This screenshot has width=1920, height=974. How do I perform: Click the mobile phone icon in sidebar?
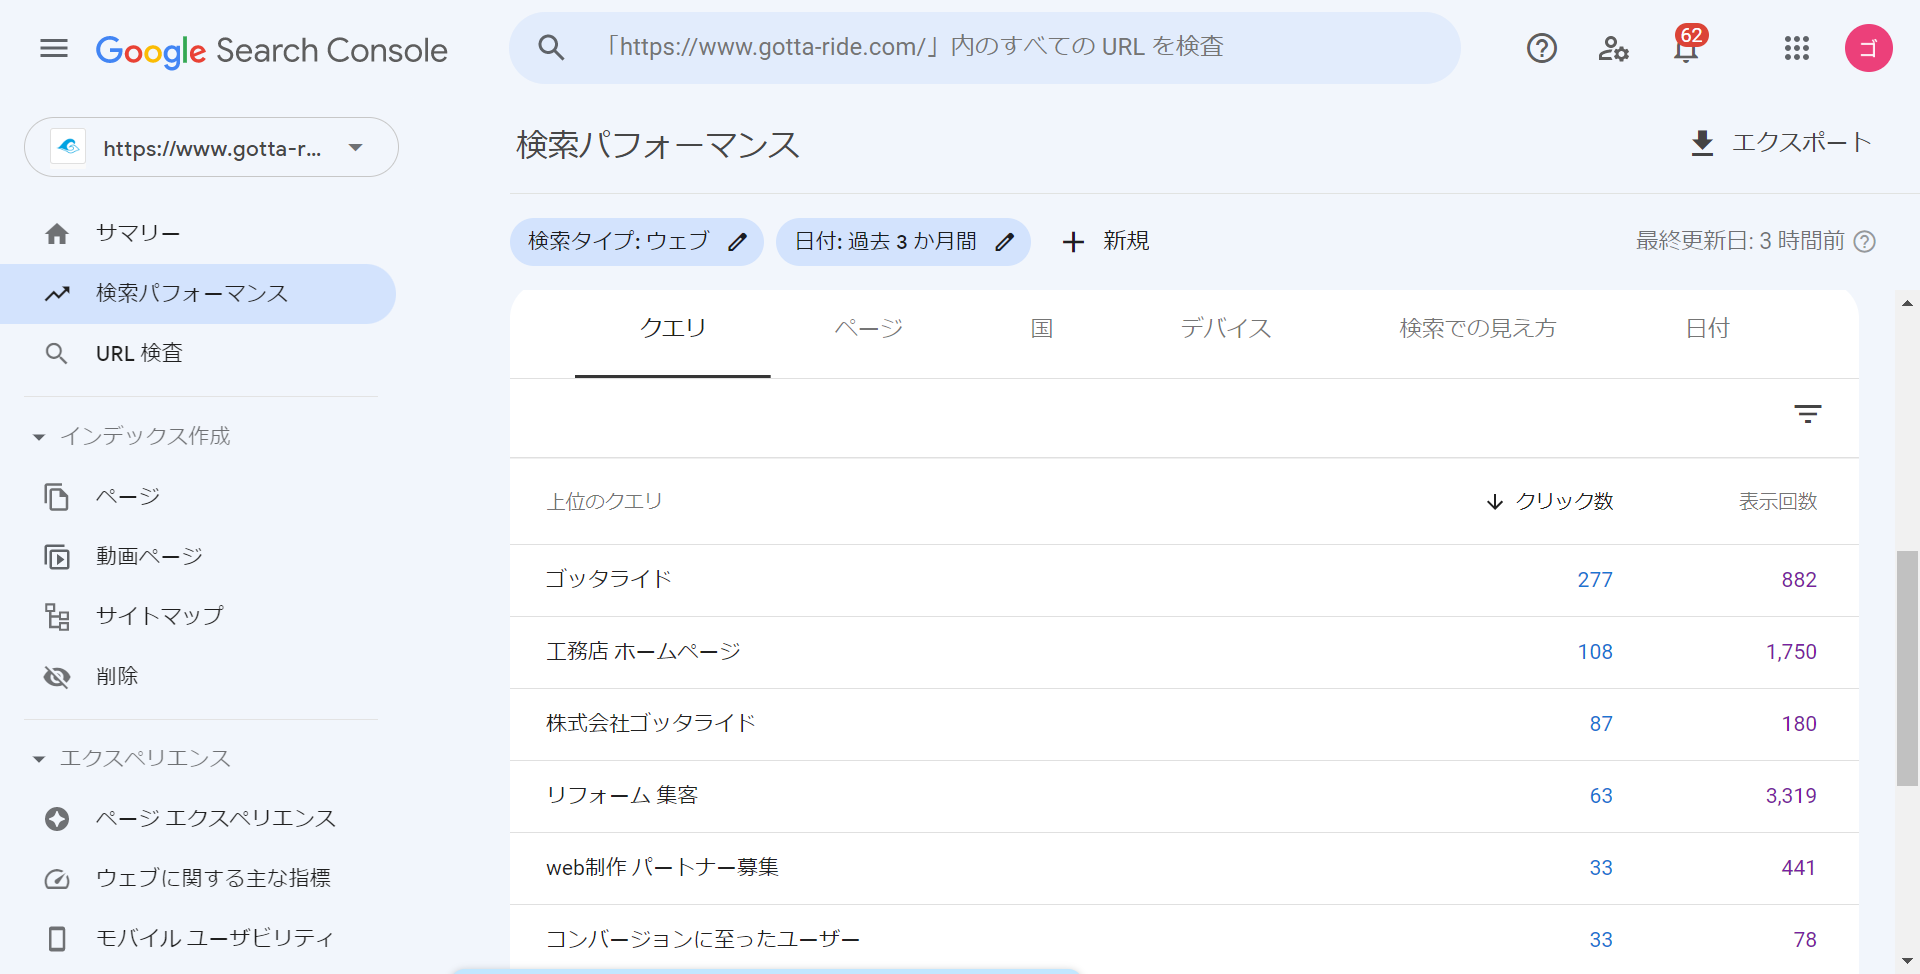pyautogui.click(x=57, y=939)
